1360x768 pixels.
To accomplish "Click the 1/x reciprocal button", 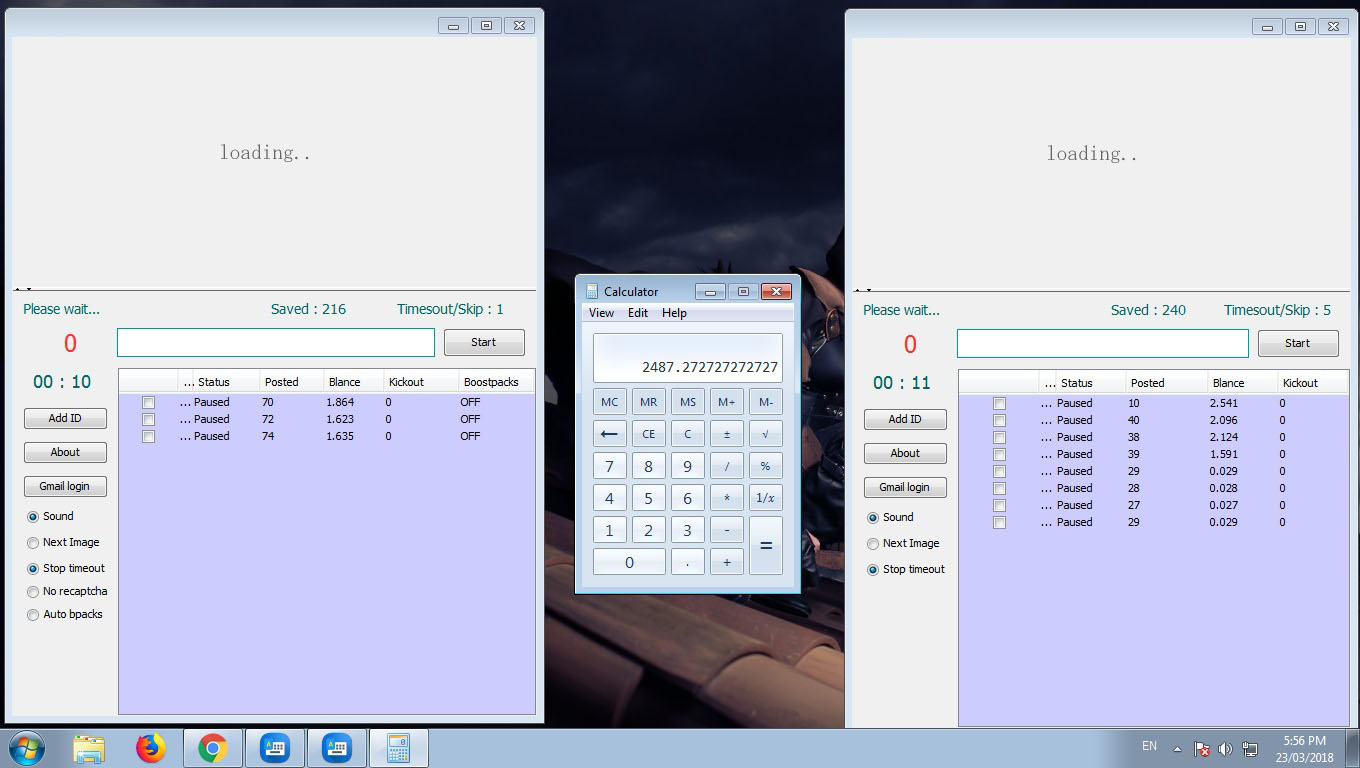I will 766,498.
